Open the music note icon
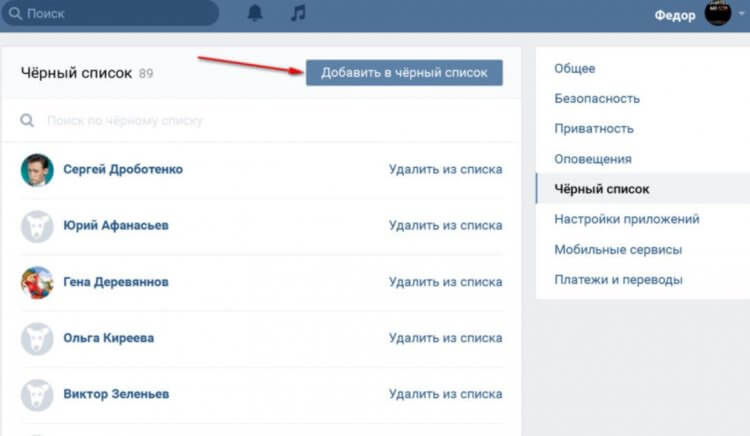Screen dimensions: 750x436 point(298,13)
